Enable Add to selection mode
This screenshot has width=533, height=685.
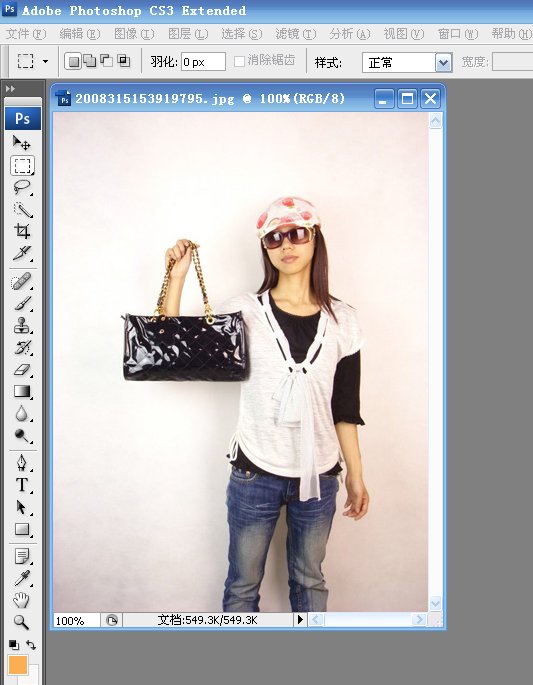90,61
